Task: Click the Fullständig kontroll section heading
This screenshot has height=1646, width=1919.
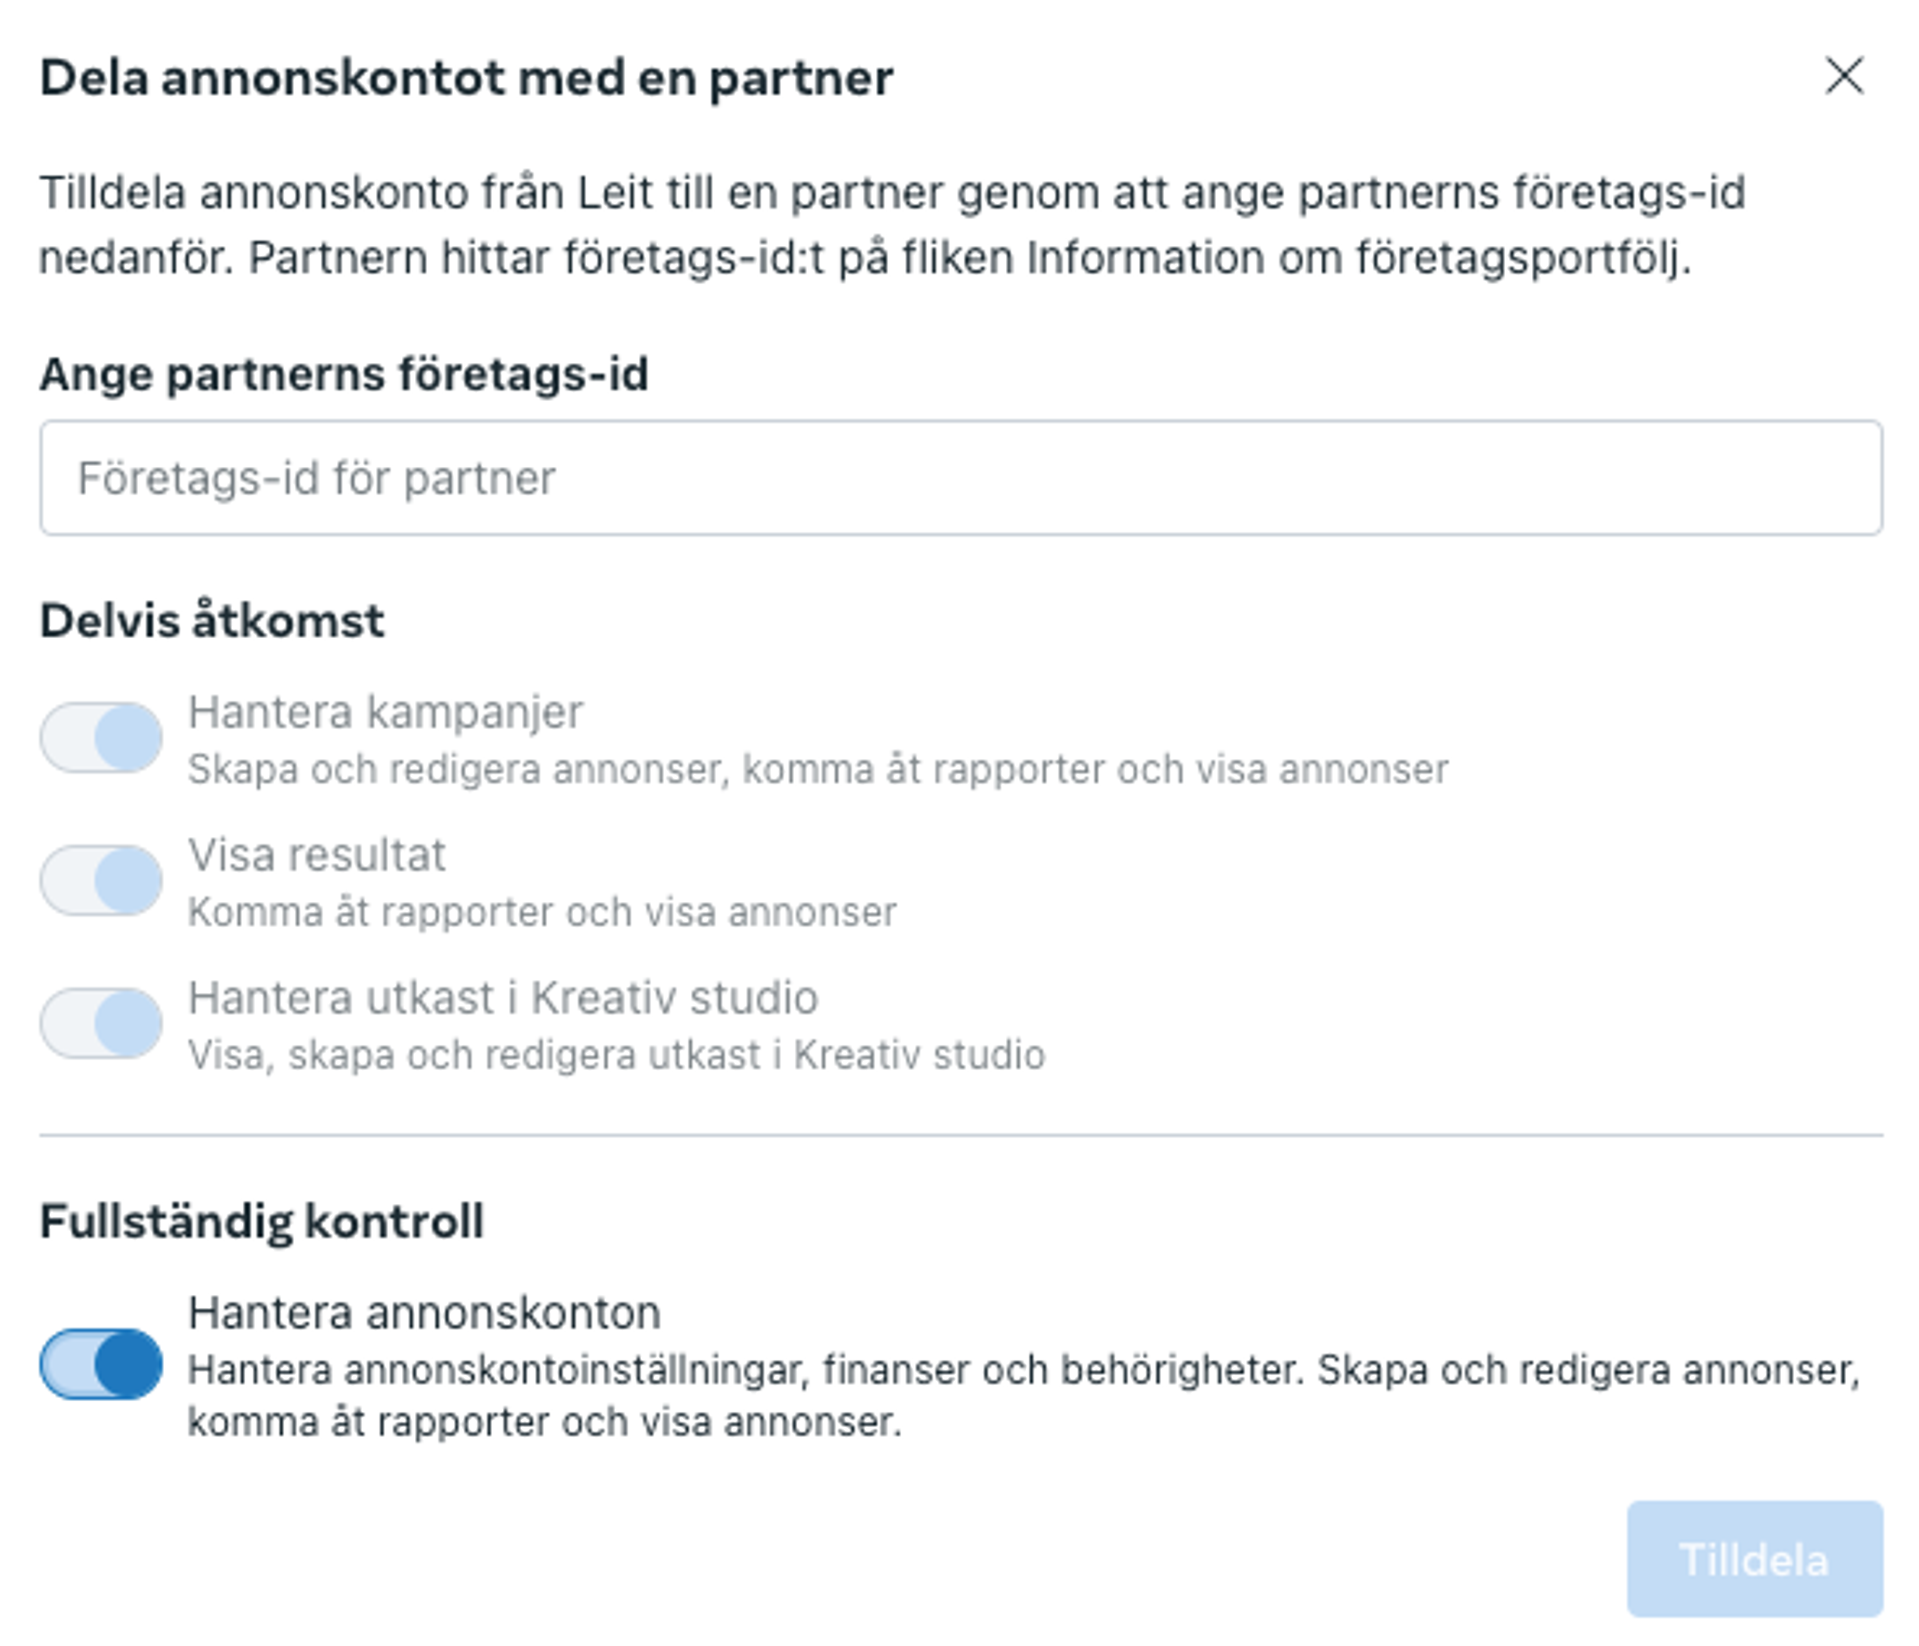Action: click(x=262, y=1221)
